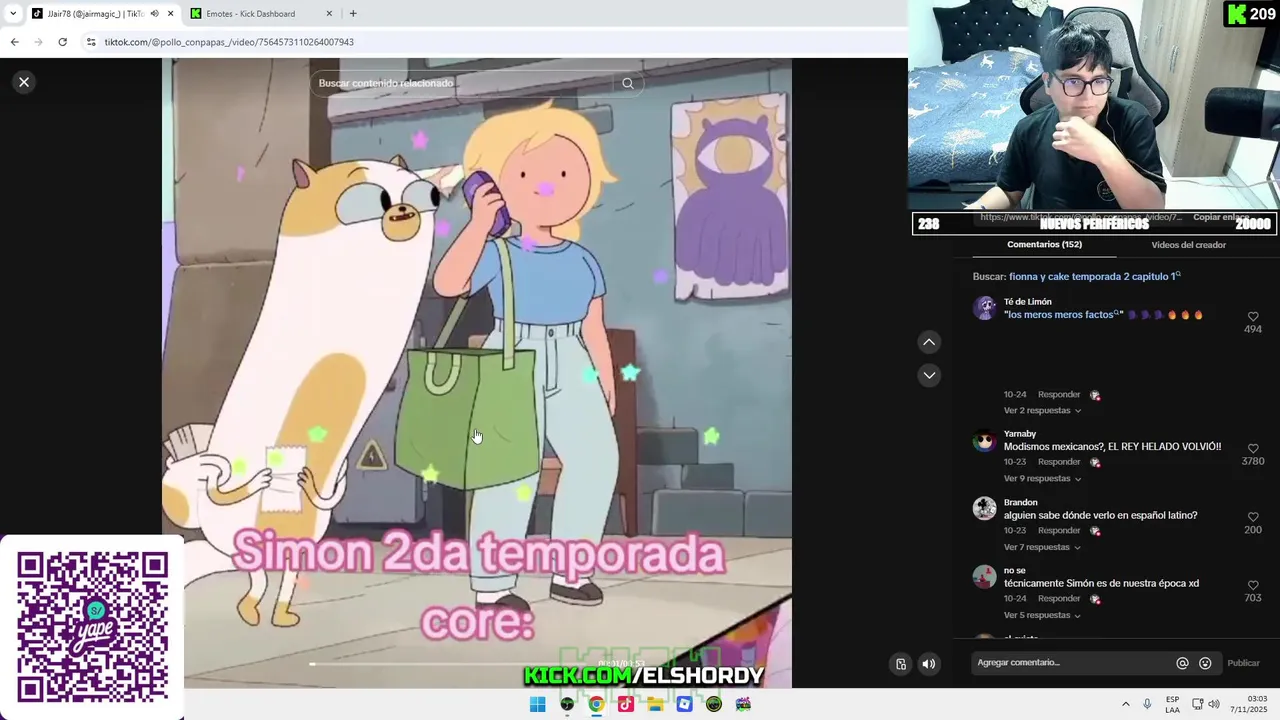This screenshot has height=720, width=1280.
Task: Click the auto-scroll icon beside the volume button
Action: [901, 663]
